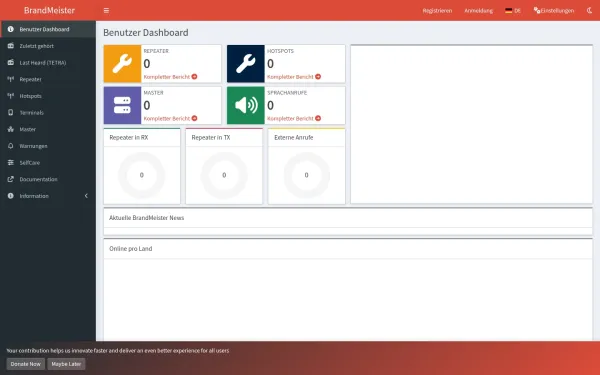
Task: Open SelfCare sidebar entry
Action: (48, 163)
